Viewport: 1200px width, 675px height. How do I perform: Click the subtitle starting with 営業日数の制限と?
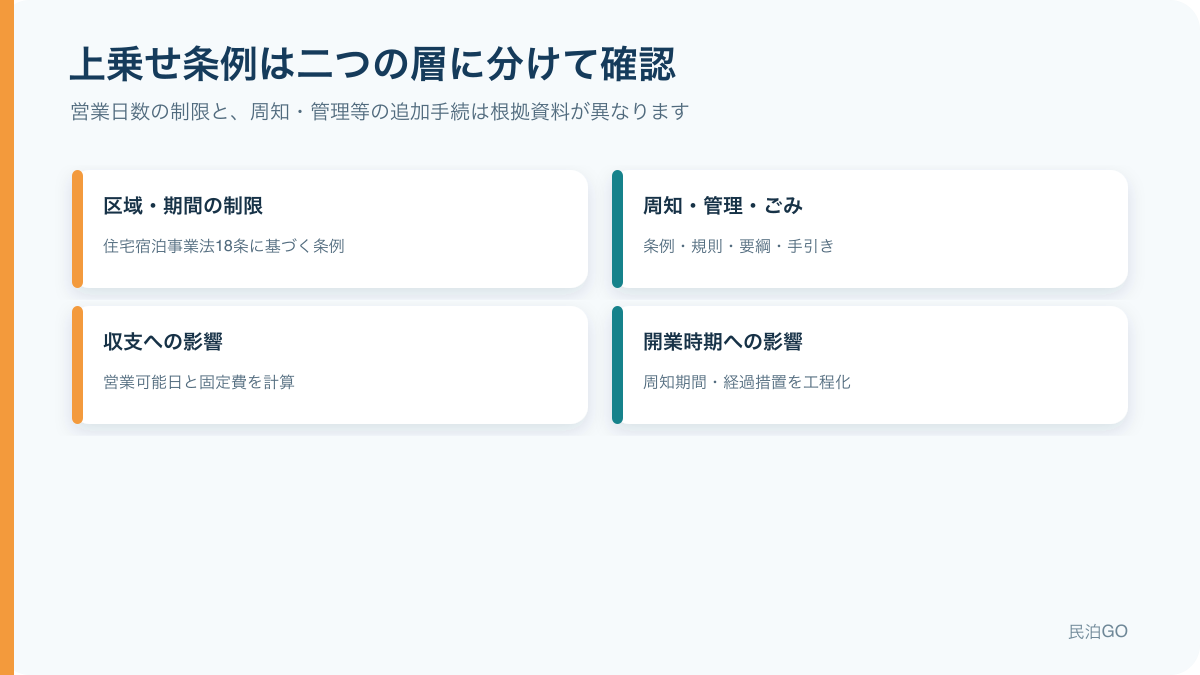pos(380,111)
